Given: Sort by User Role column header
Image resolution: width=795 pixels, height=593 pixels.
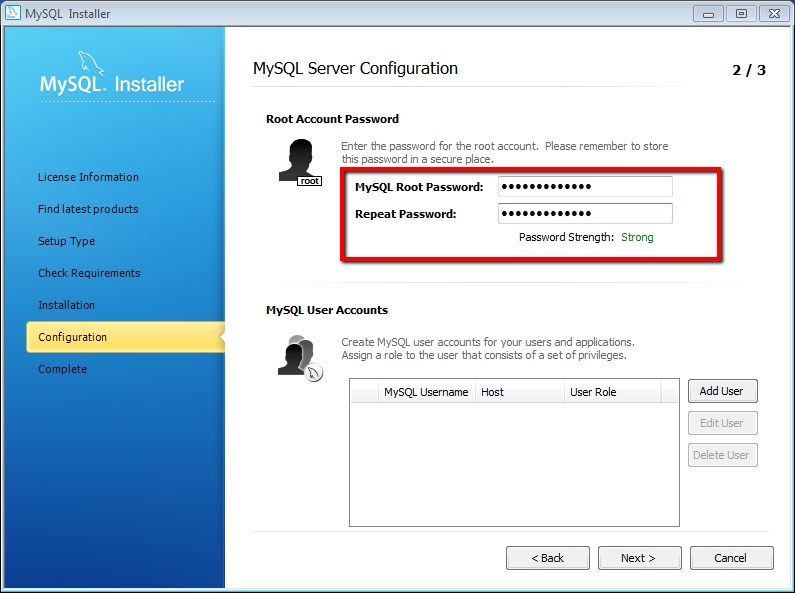Looking at the screenshot, I should (x=612, y=392).
